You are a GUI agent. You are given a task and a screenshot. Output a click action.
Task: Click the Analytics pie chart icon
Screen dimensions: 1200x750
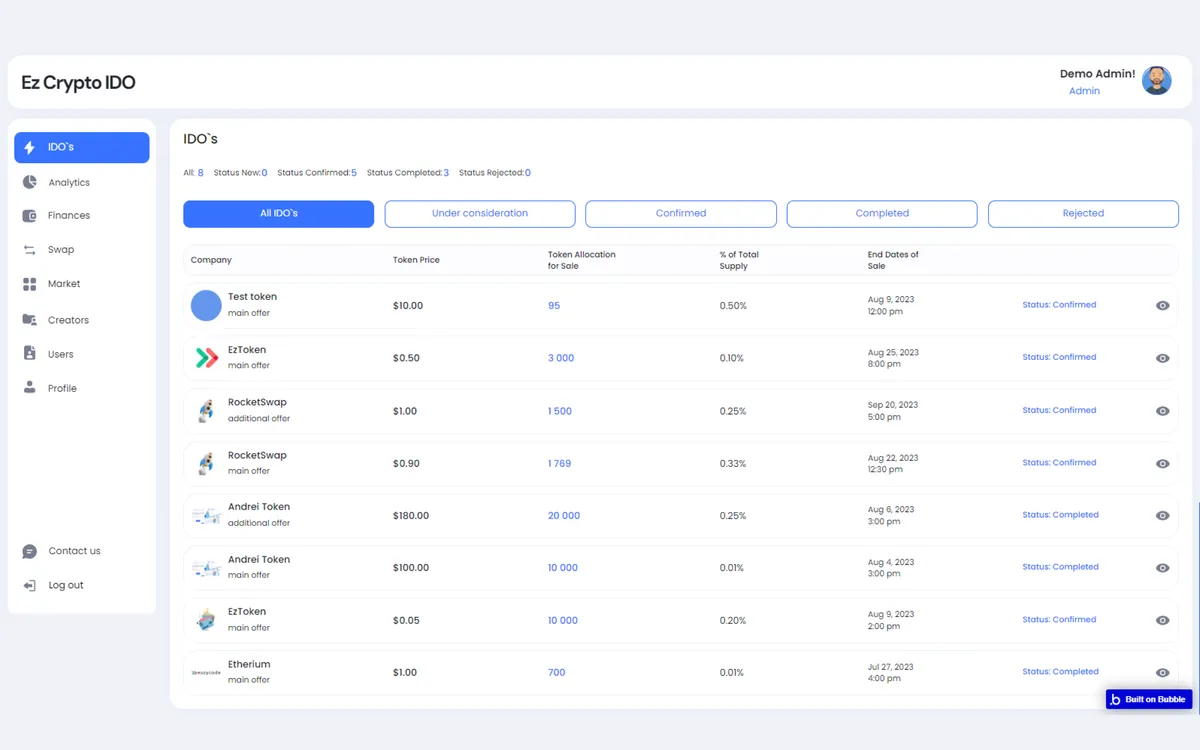[29, 182]
